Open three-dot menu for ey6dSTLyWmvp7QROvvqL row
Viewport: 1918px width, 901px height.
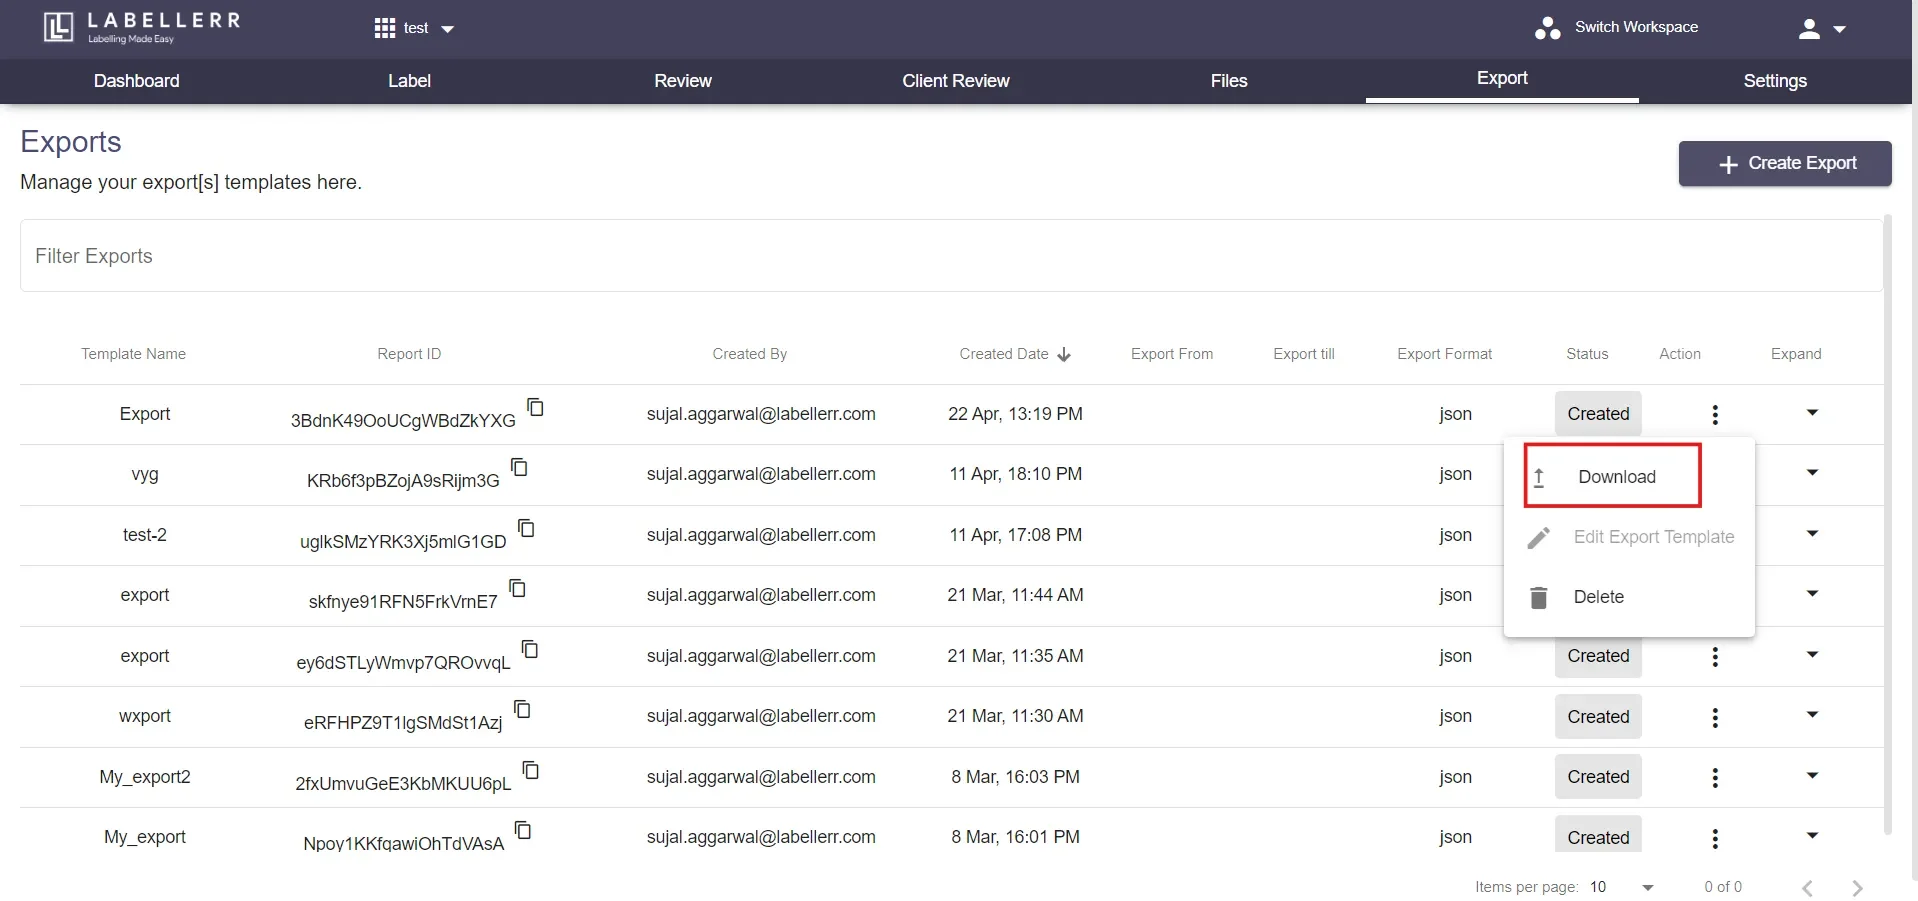[1715, 657]
